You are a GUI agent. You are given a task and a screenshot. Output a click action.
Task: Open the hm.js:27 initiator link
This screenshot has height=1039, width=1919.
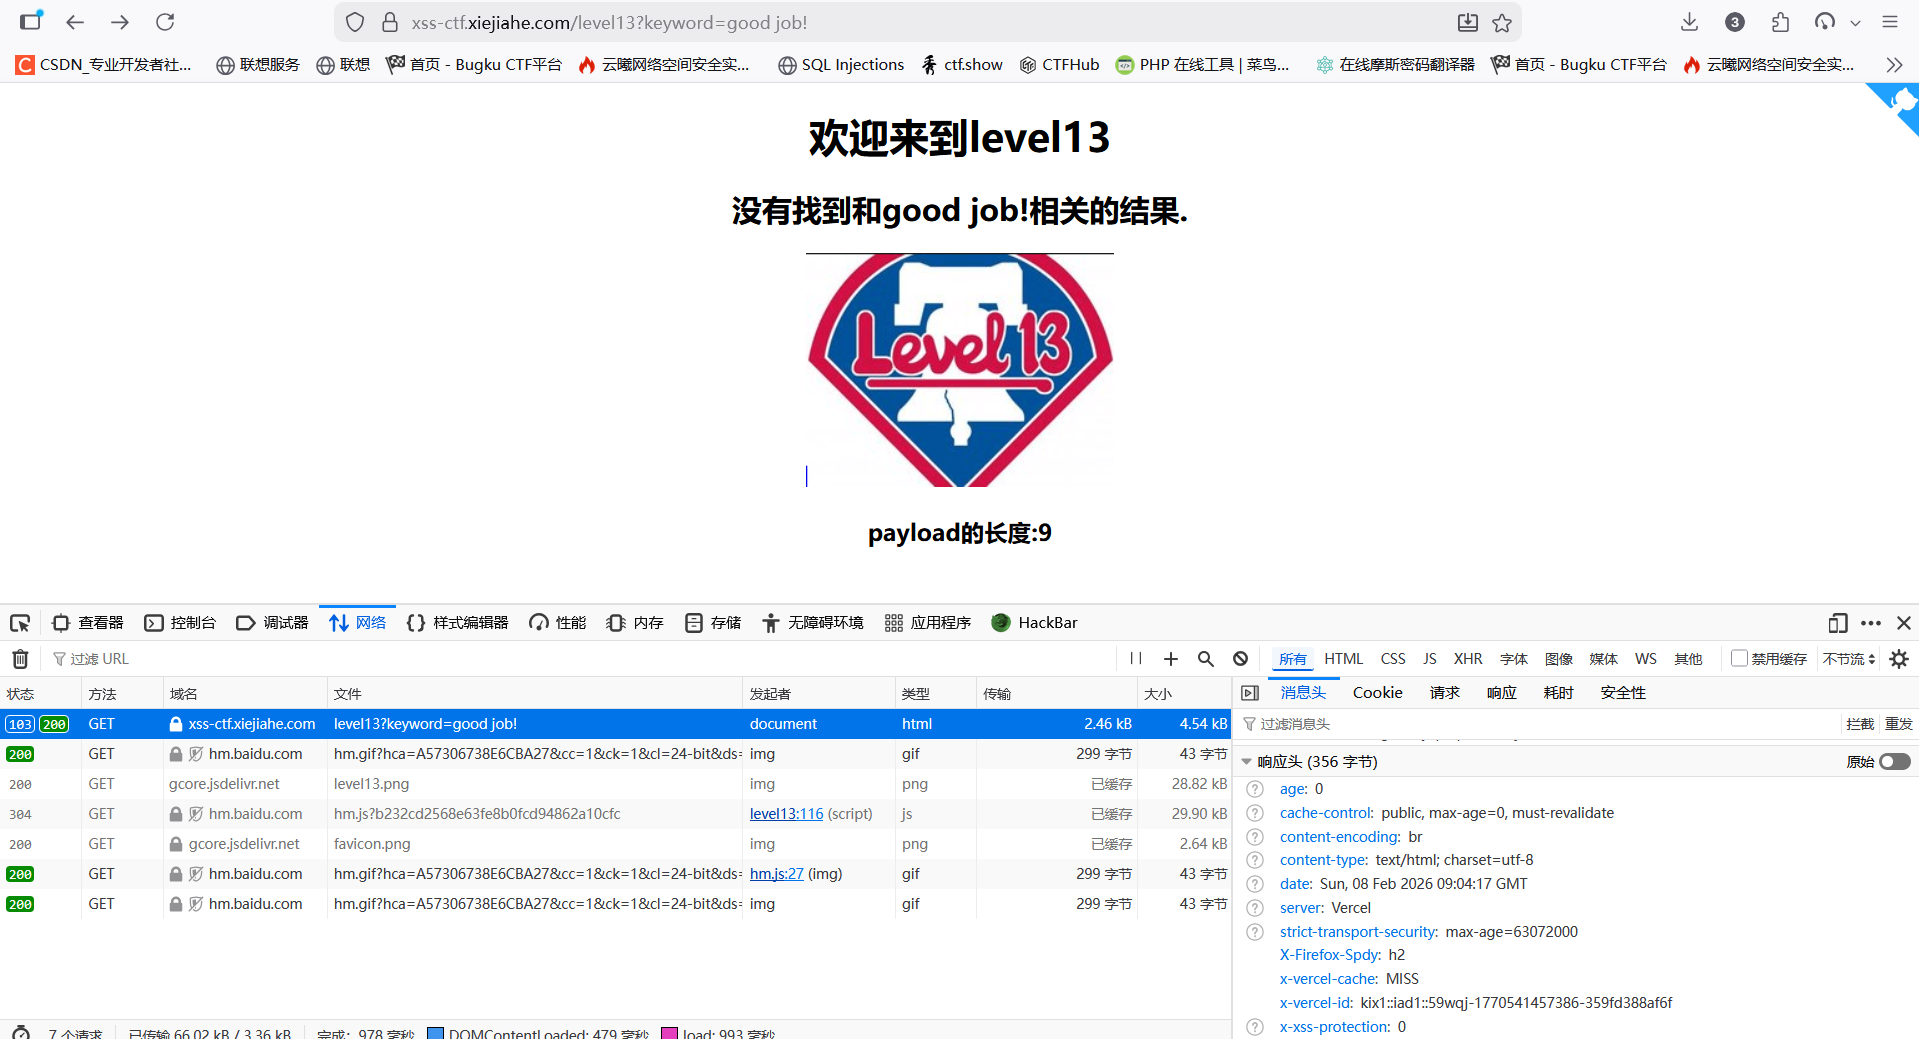(x=776, y=874)
